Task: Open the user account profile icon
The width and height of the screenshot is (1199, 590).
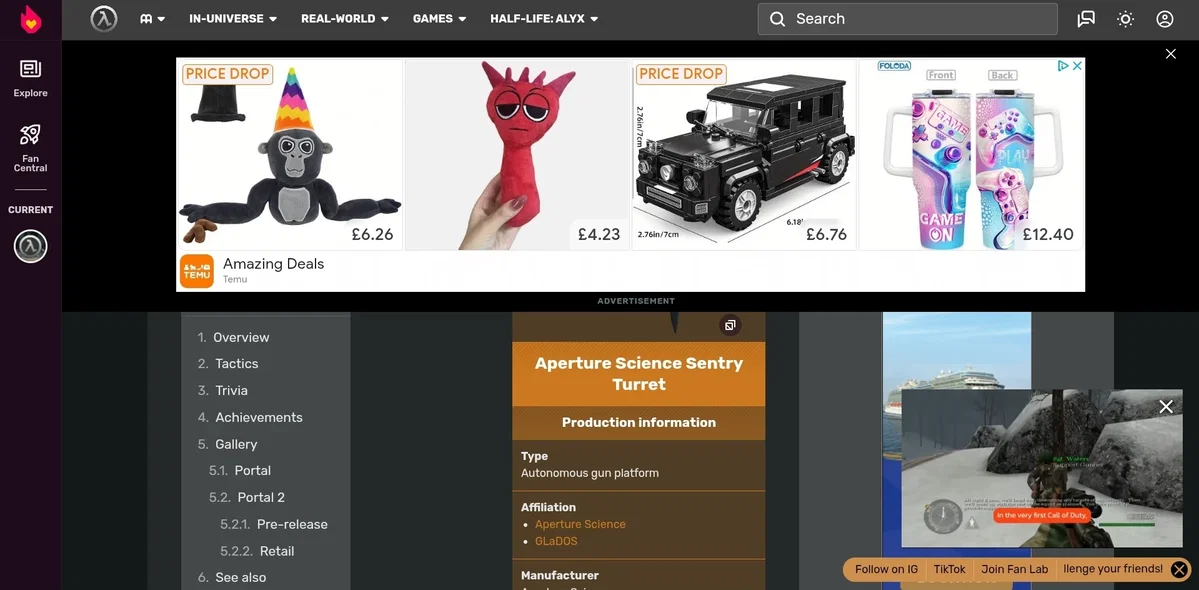Action: coord(1165,19)
